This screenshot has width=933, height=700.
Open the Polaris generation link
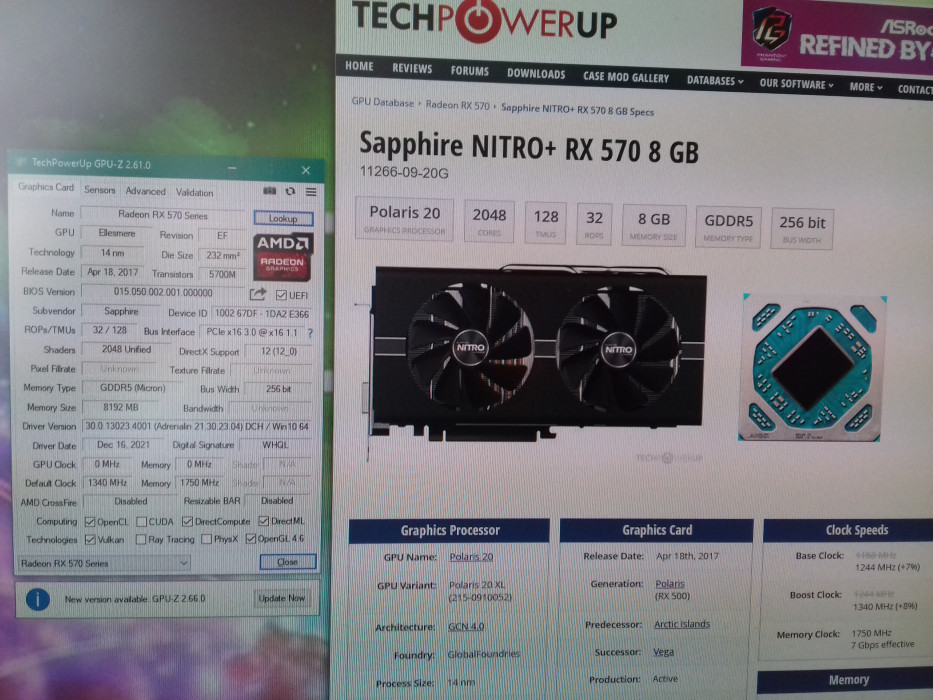(x=670, y=583)
